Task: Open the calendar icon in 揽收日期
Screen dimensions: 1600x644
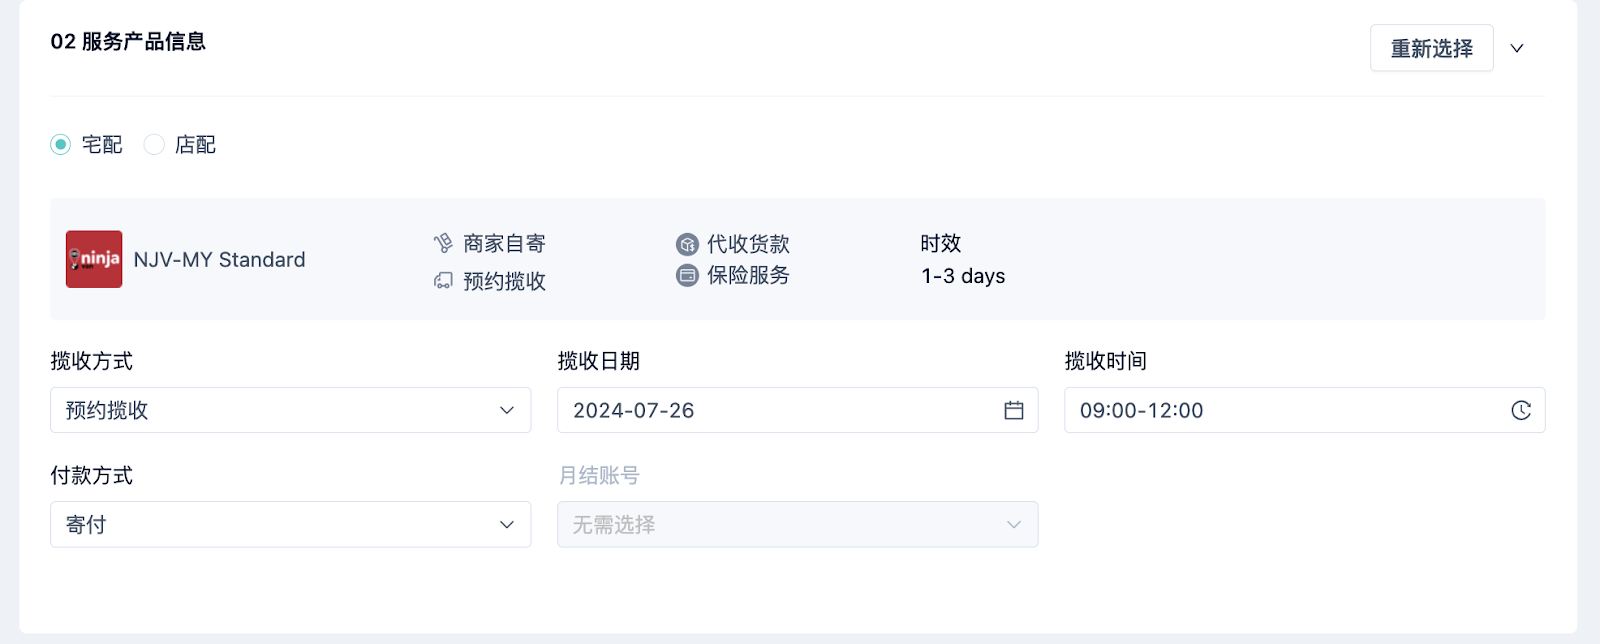Action: (1014, 410)
